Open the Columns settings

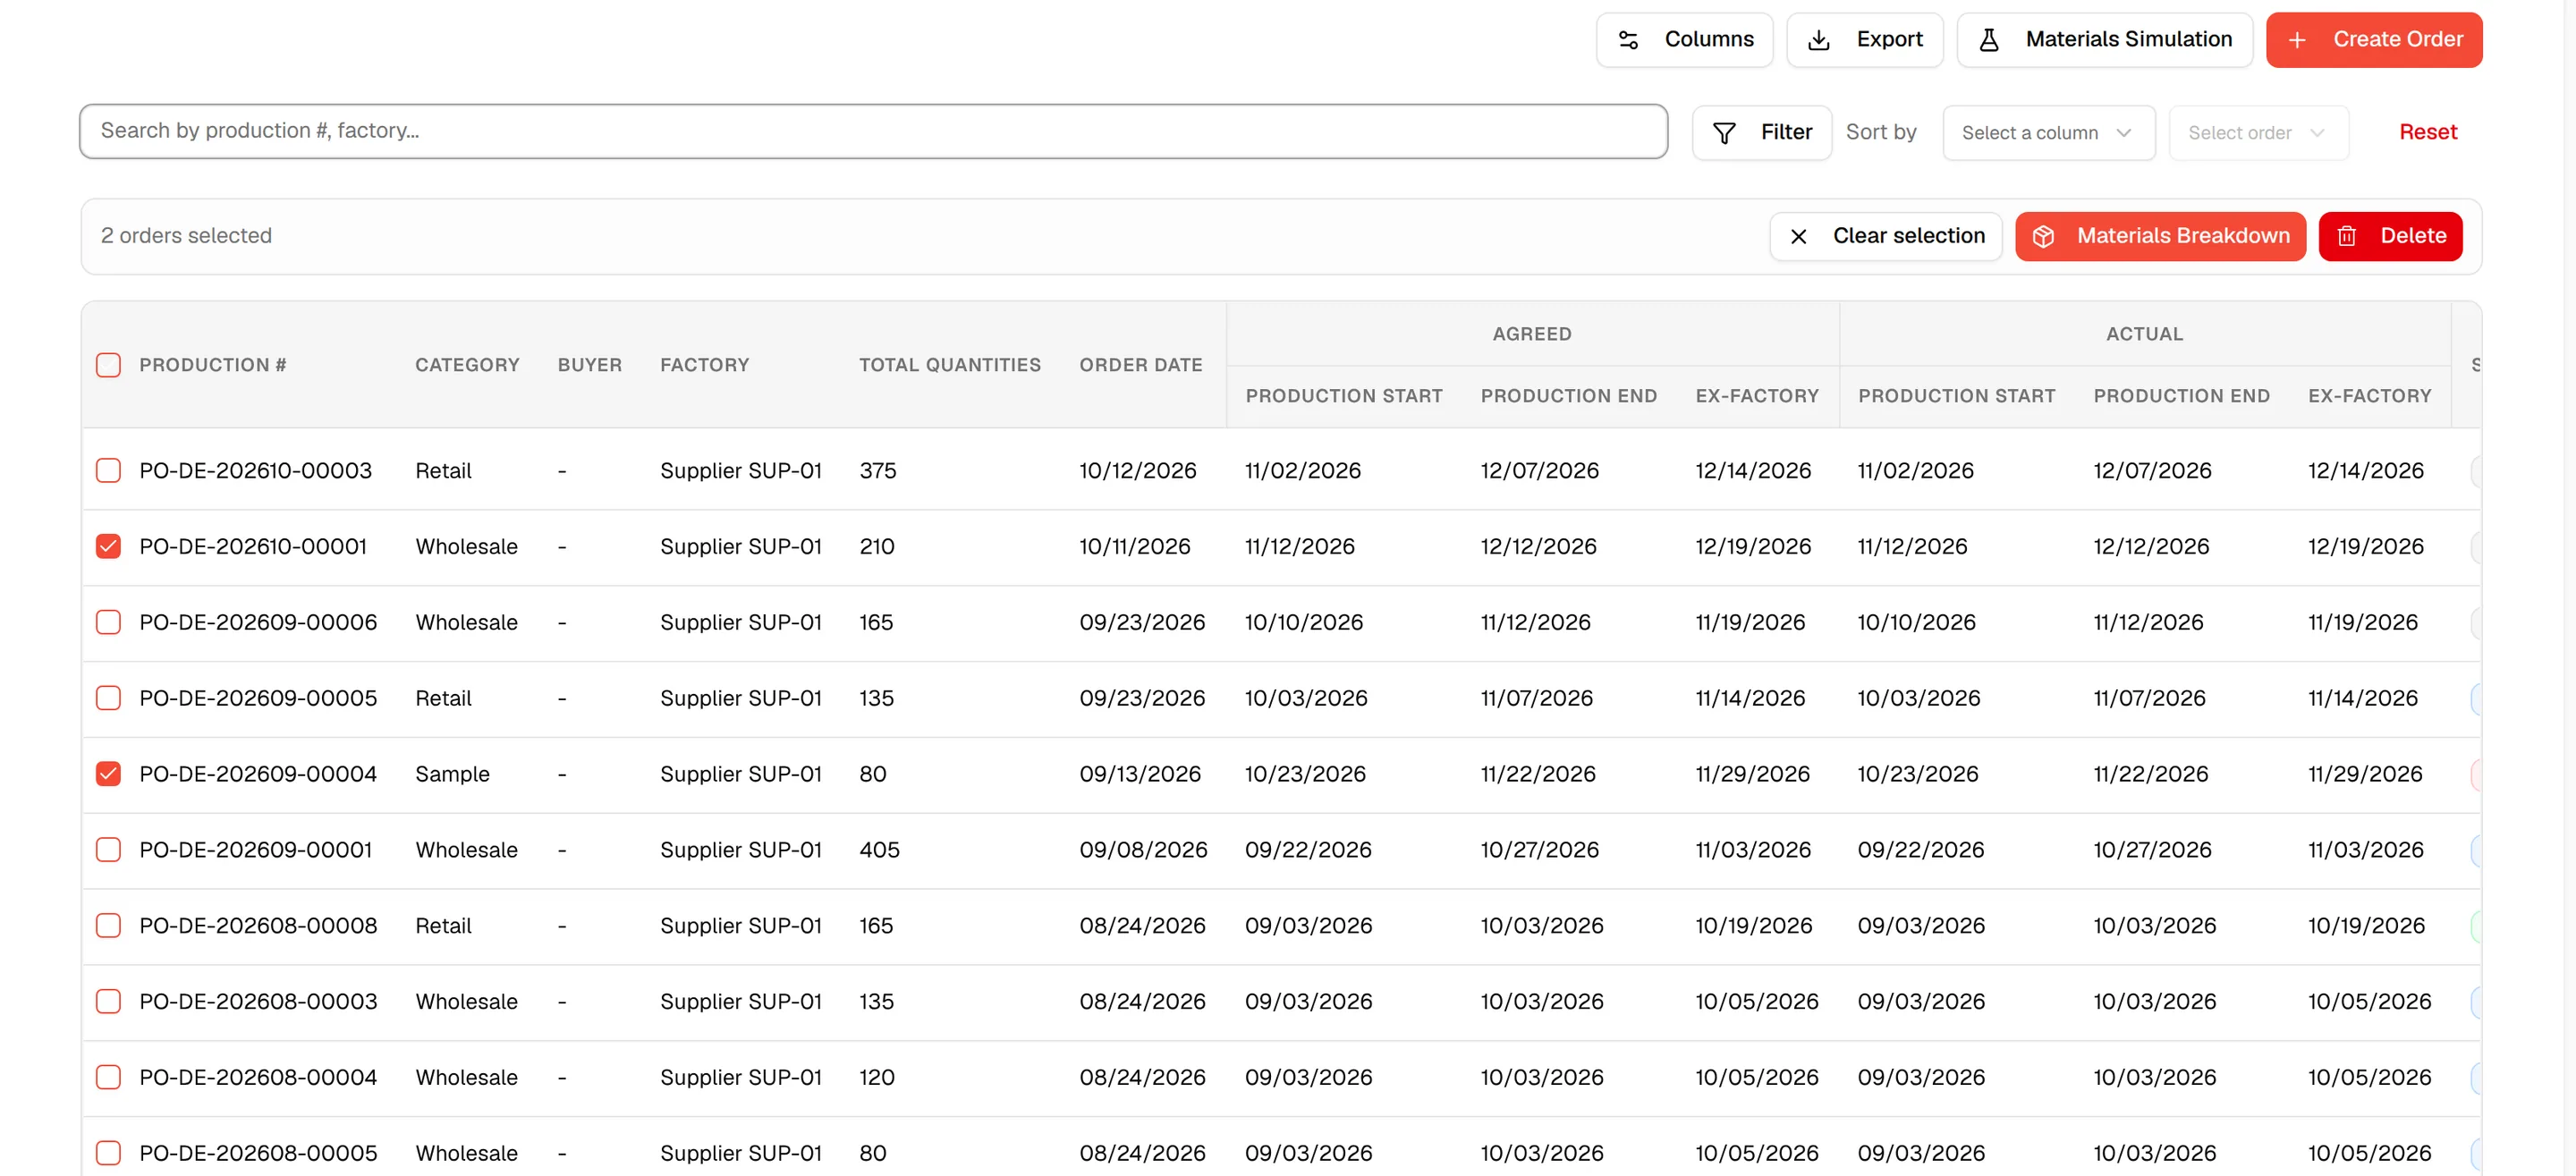click(1684, 40)
